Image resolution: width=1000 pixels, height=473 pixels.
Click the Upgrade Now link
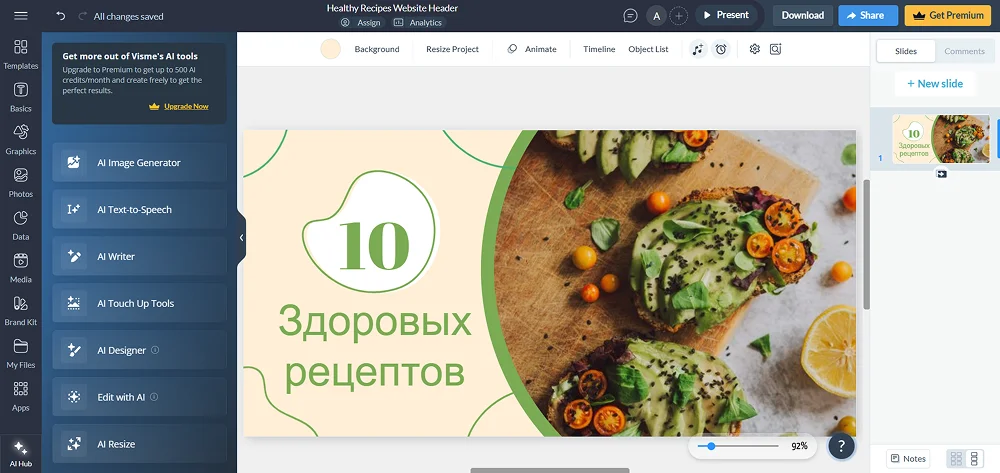186,106
